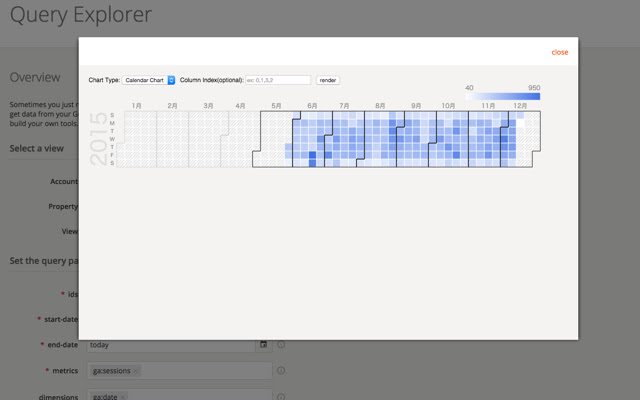Click the end-date info icon
This screenshot has height=400, width=640.
[x=281, y=344]
